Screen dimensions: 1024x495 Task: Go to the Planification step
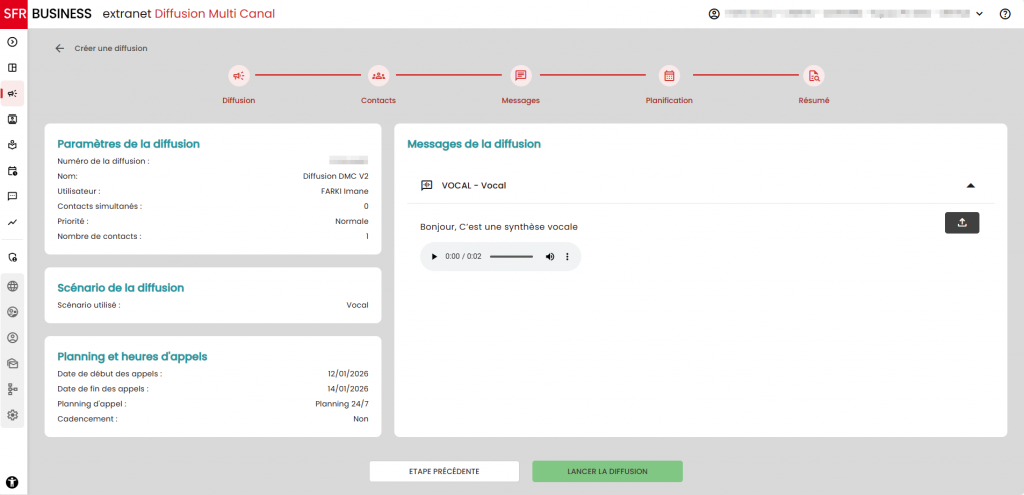(669, 76)
